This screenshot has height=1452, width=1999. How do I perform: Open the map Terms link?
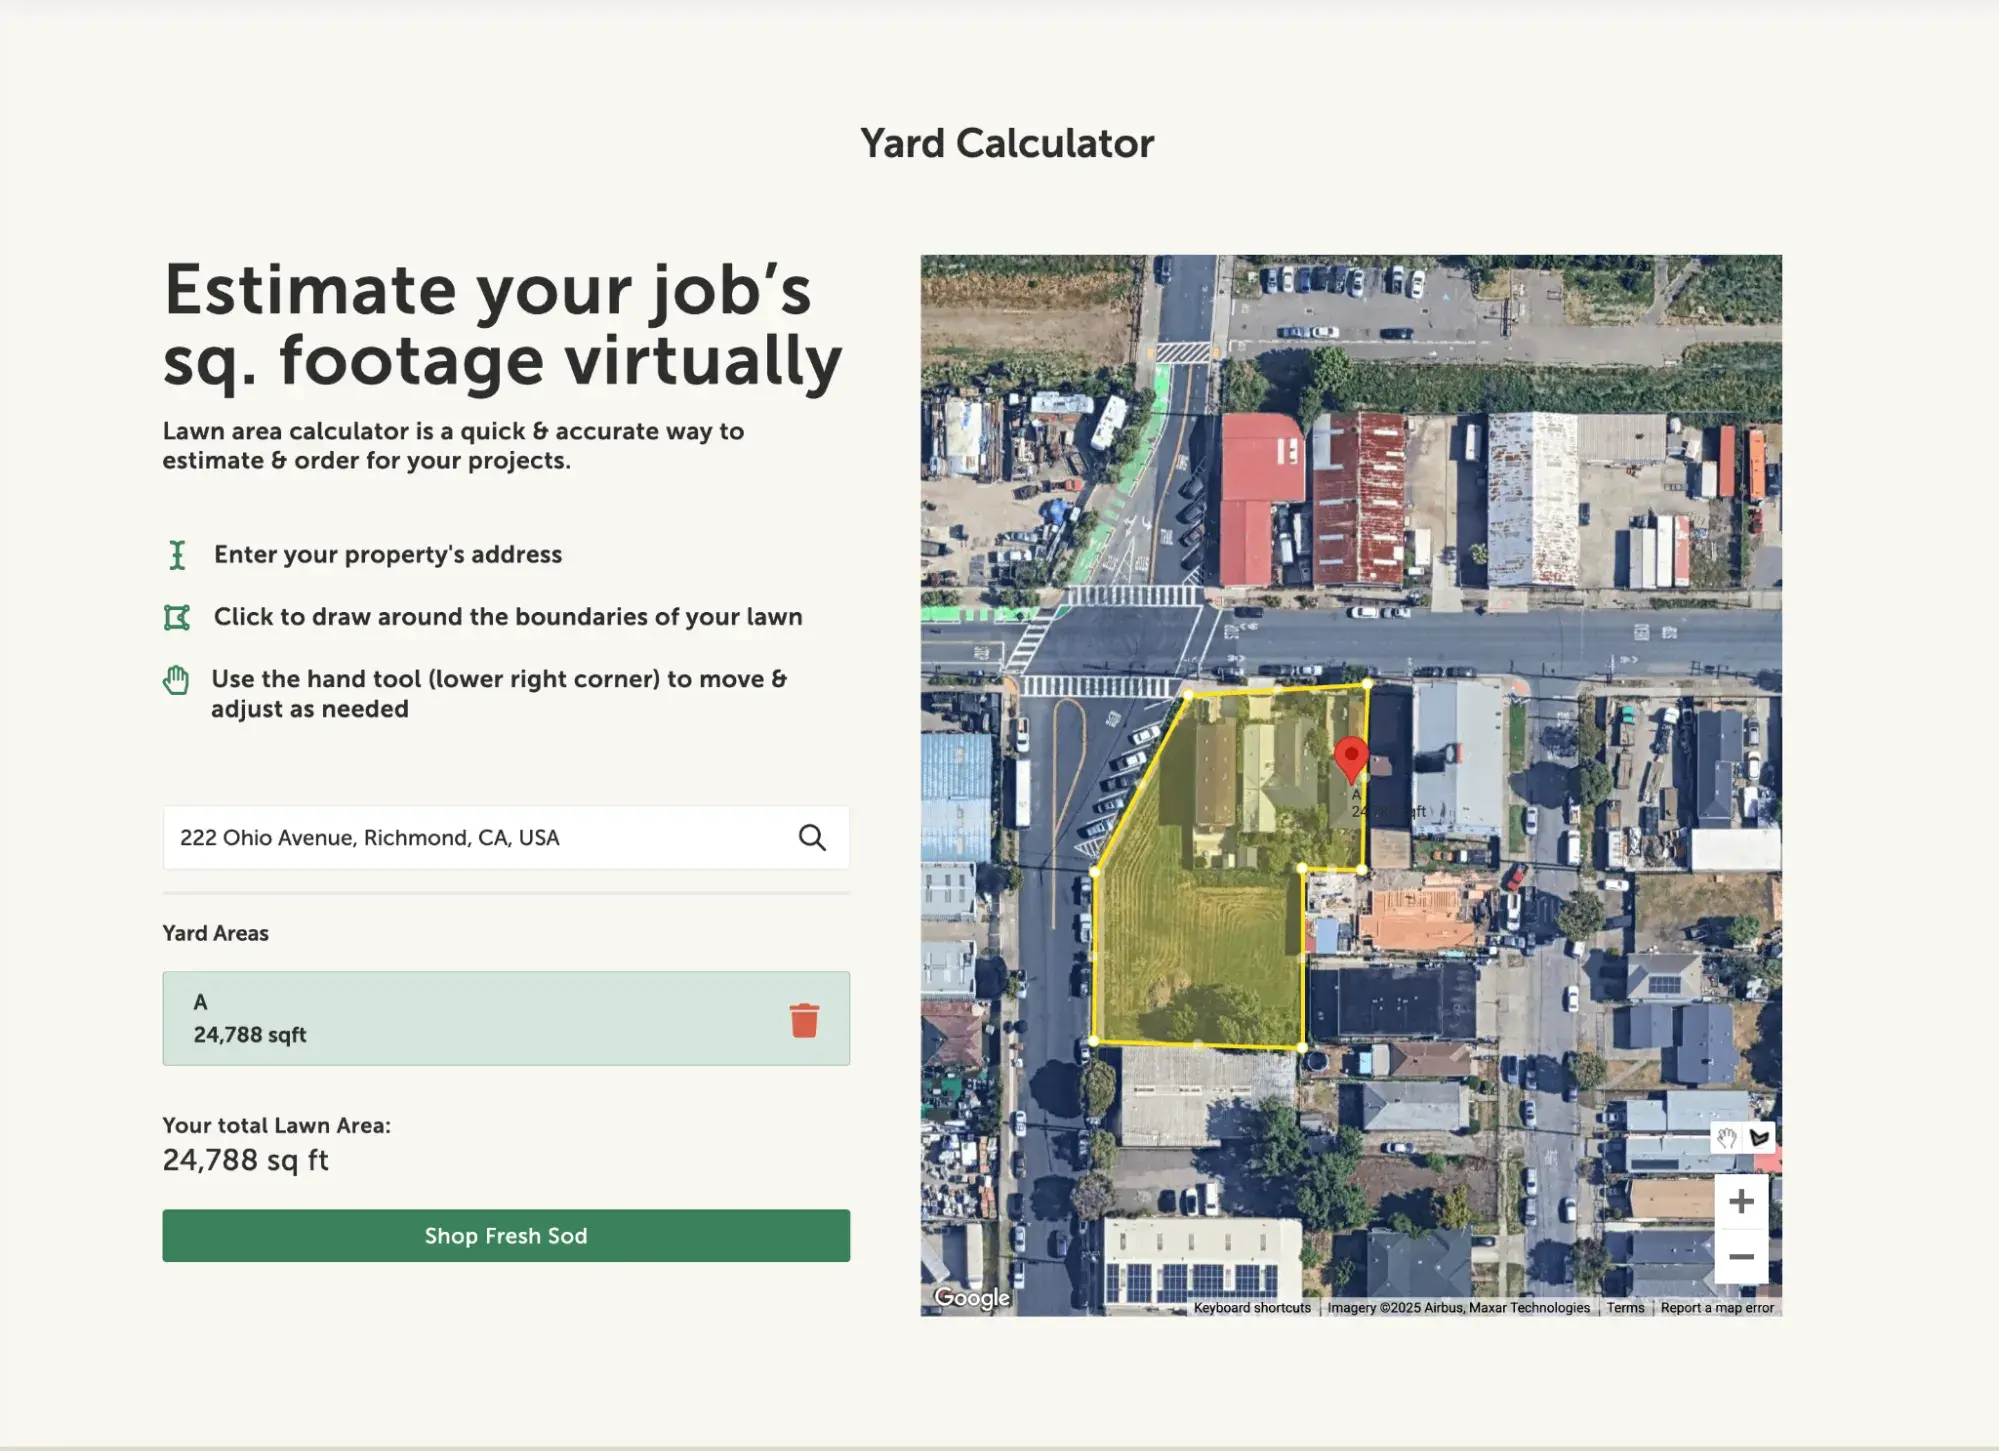(x=1625, y=1308)
